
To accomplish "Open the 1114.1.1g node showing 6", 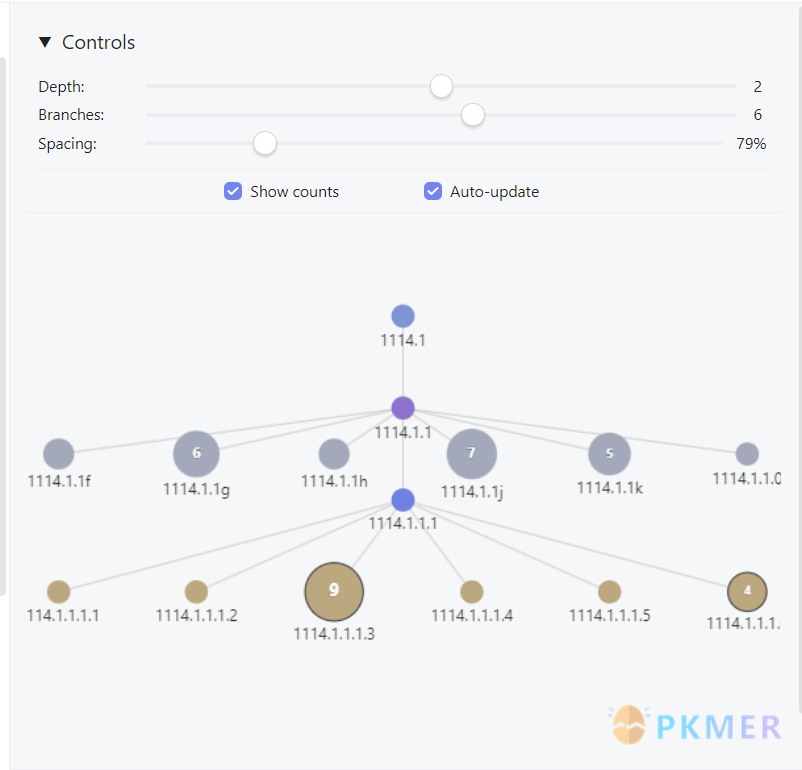I will pyautogui.click(x=196, y=453).
